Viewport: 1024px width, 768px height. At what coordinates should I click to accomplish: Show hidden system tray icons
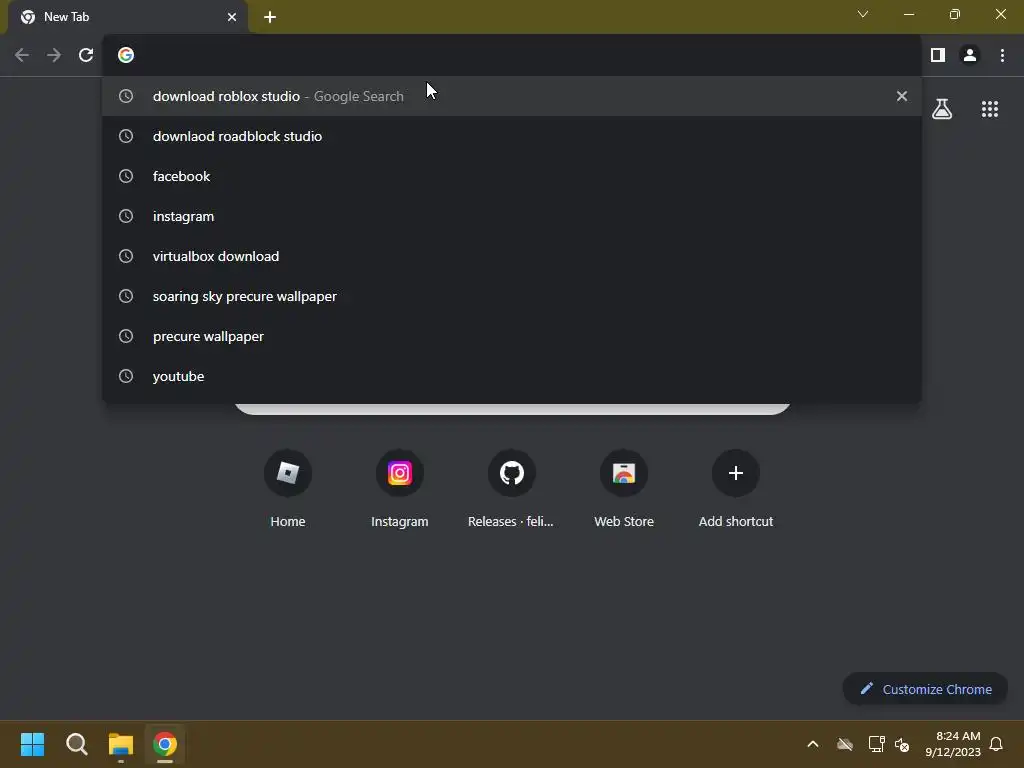[x=813, y=744]
